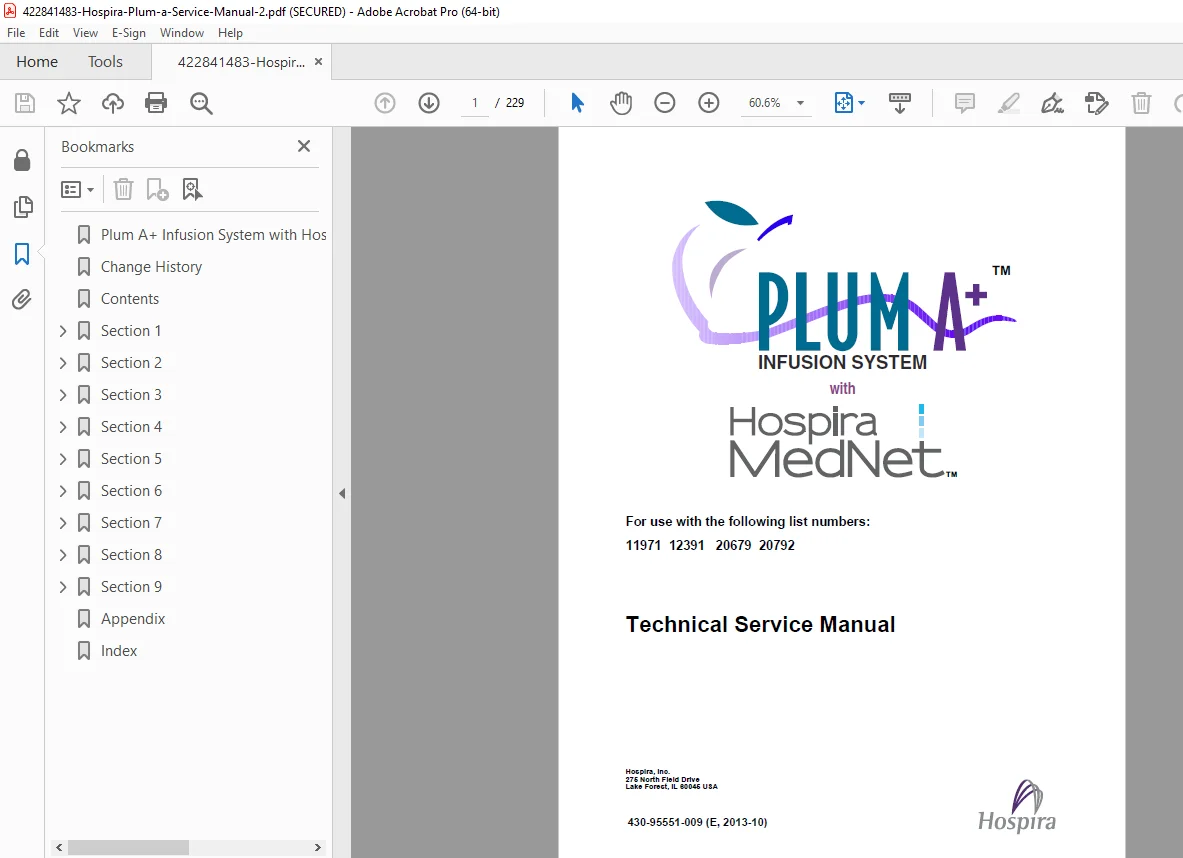Click the find current bookmark icon
Screen dimensions: 1183x858
coord(192,189)
